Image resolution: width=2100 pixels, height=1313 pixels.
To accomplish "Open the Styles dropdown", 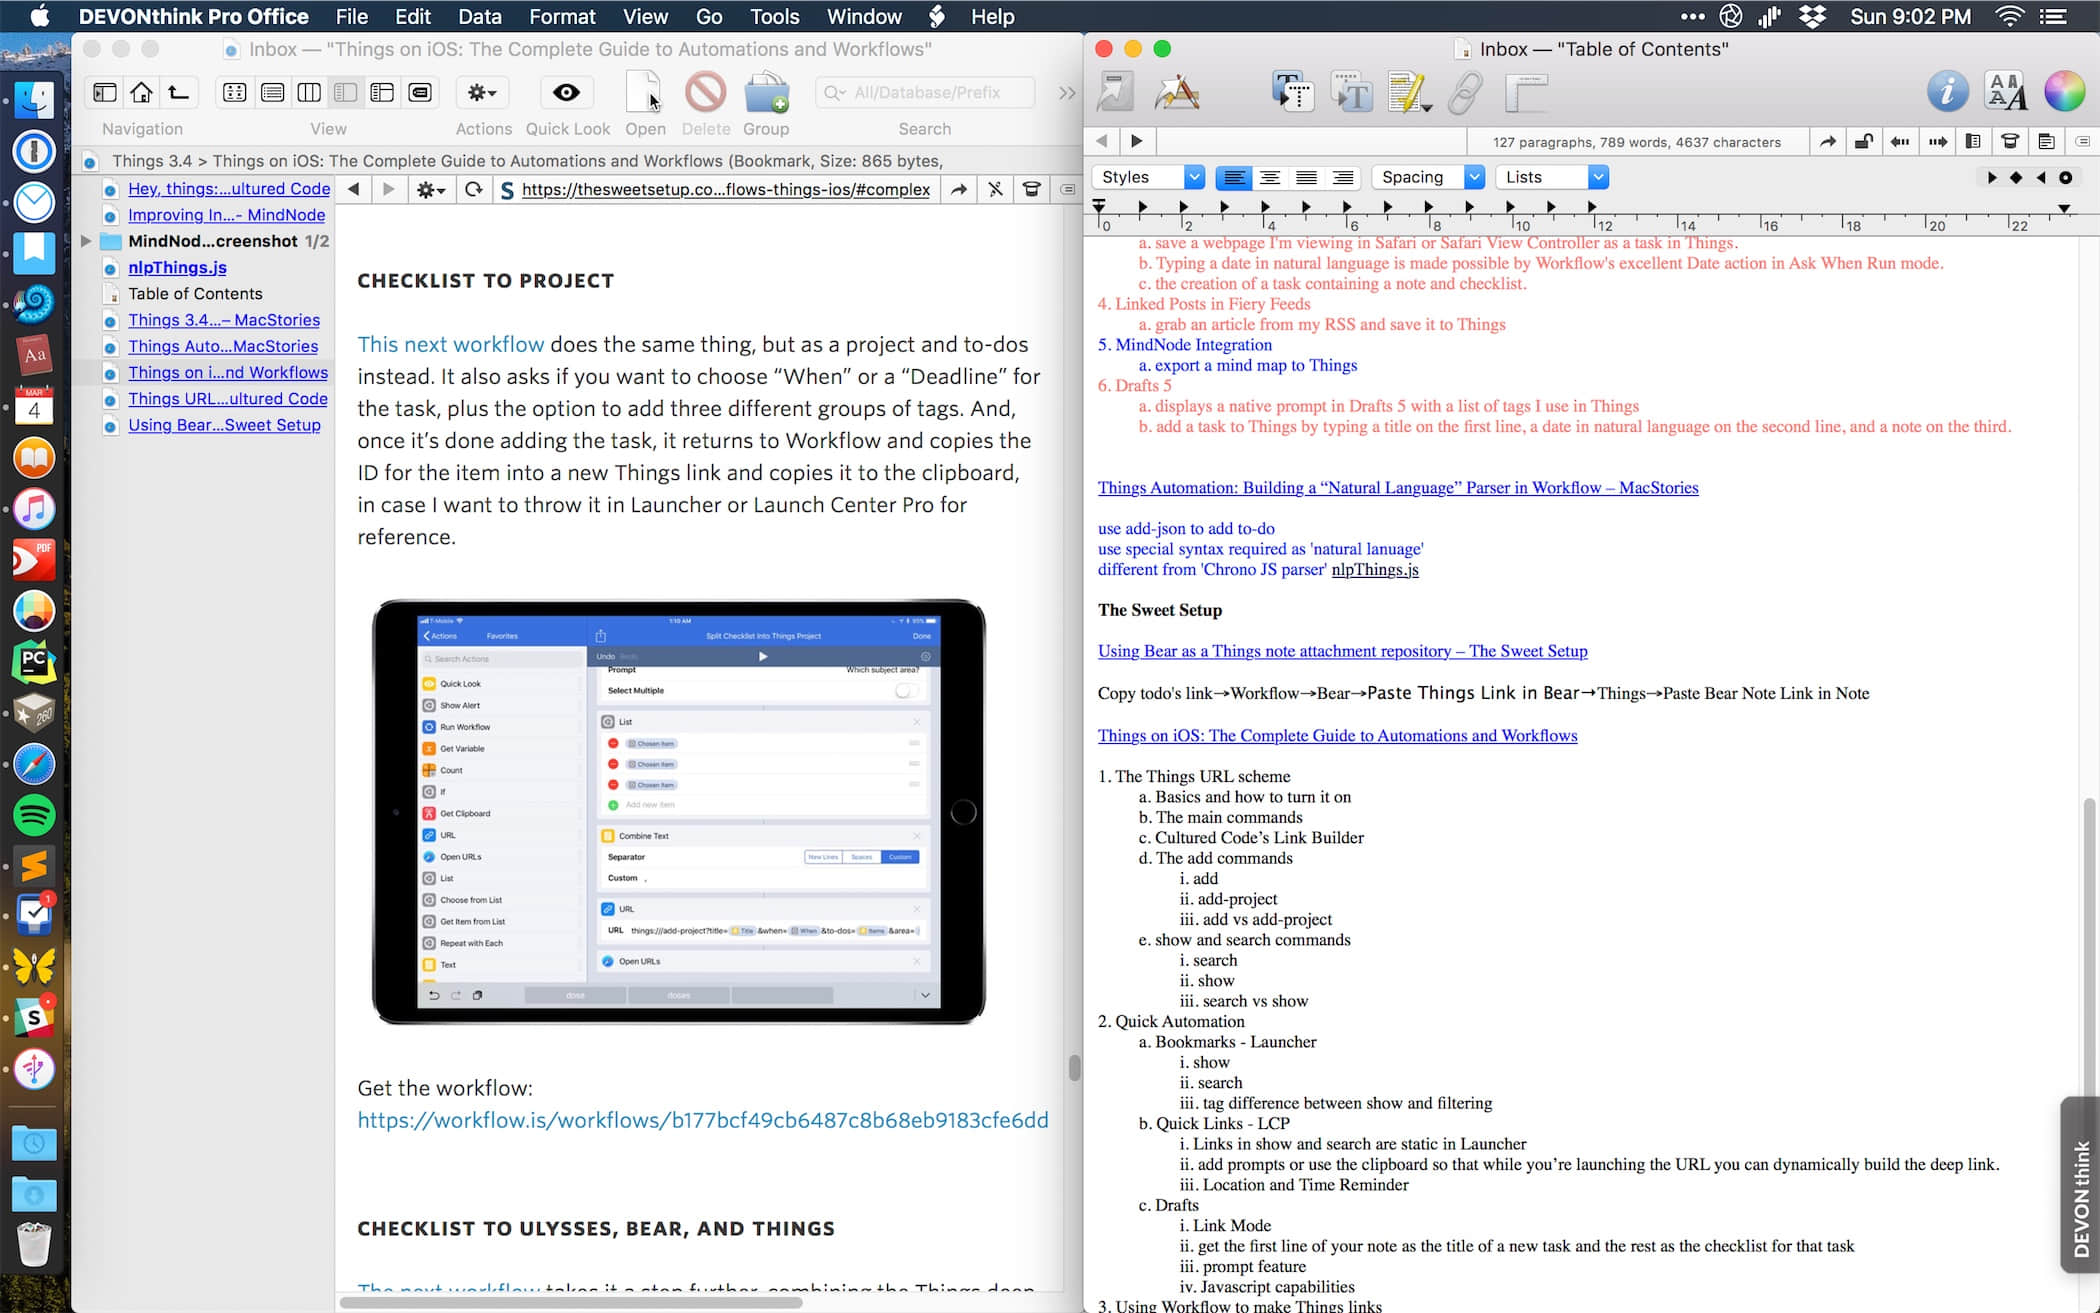I will point(1148,178).
